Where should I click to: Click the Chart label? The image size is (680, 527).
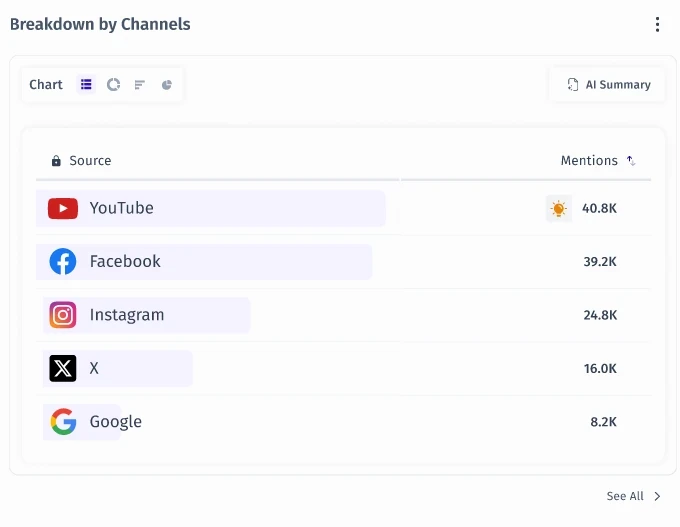[x=46, y=84]
